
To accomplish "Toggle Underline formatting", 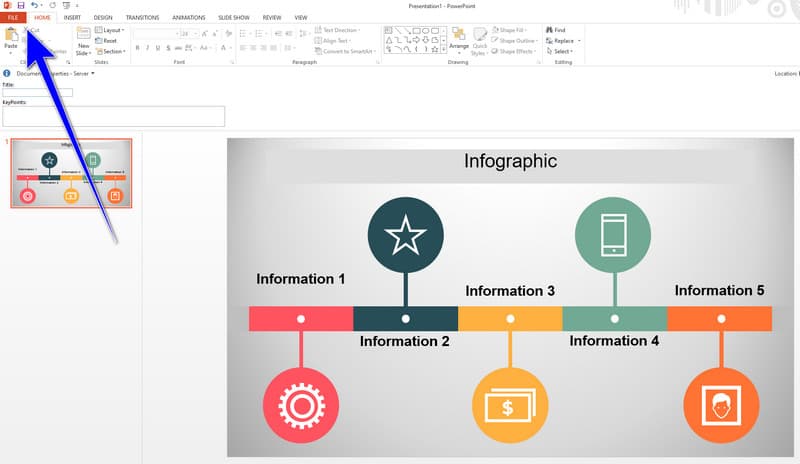I will 158,48.
